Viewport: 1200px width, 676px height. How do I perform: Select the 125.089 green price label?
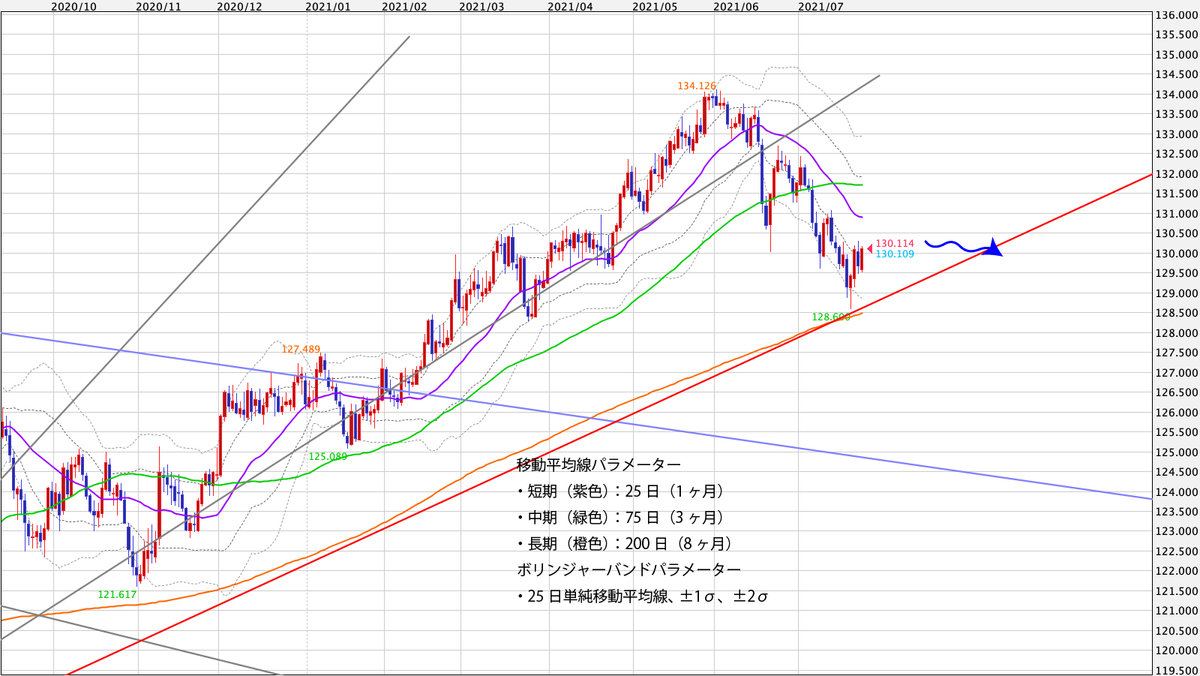coord(327,456)
